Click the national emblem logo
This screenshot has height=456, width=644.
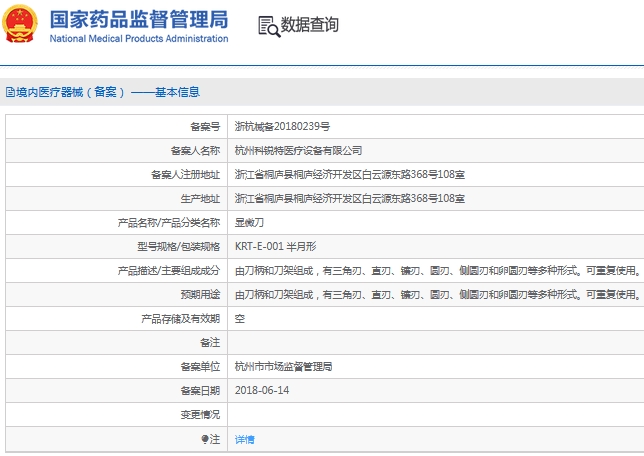tap(20, 23)
